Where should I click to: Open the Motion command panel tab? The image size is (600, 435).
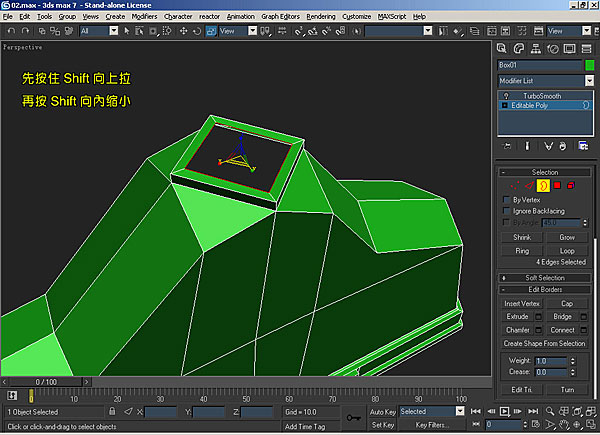point(553,49)
